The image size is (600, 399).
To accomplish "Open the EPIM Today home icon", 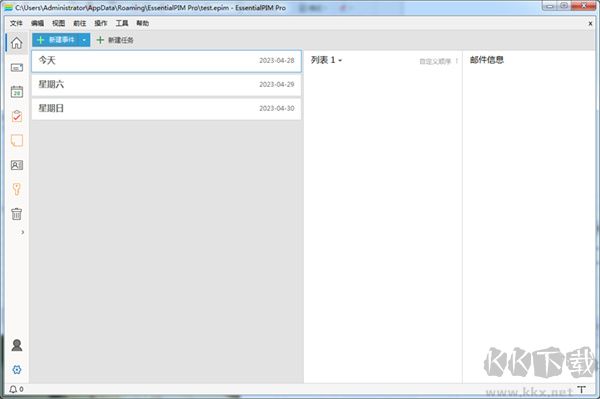I will [x=16, y=43].
